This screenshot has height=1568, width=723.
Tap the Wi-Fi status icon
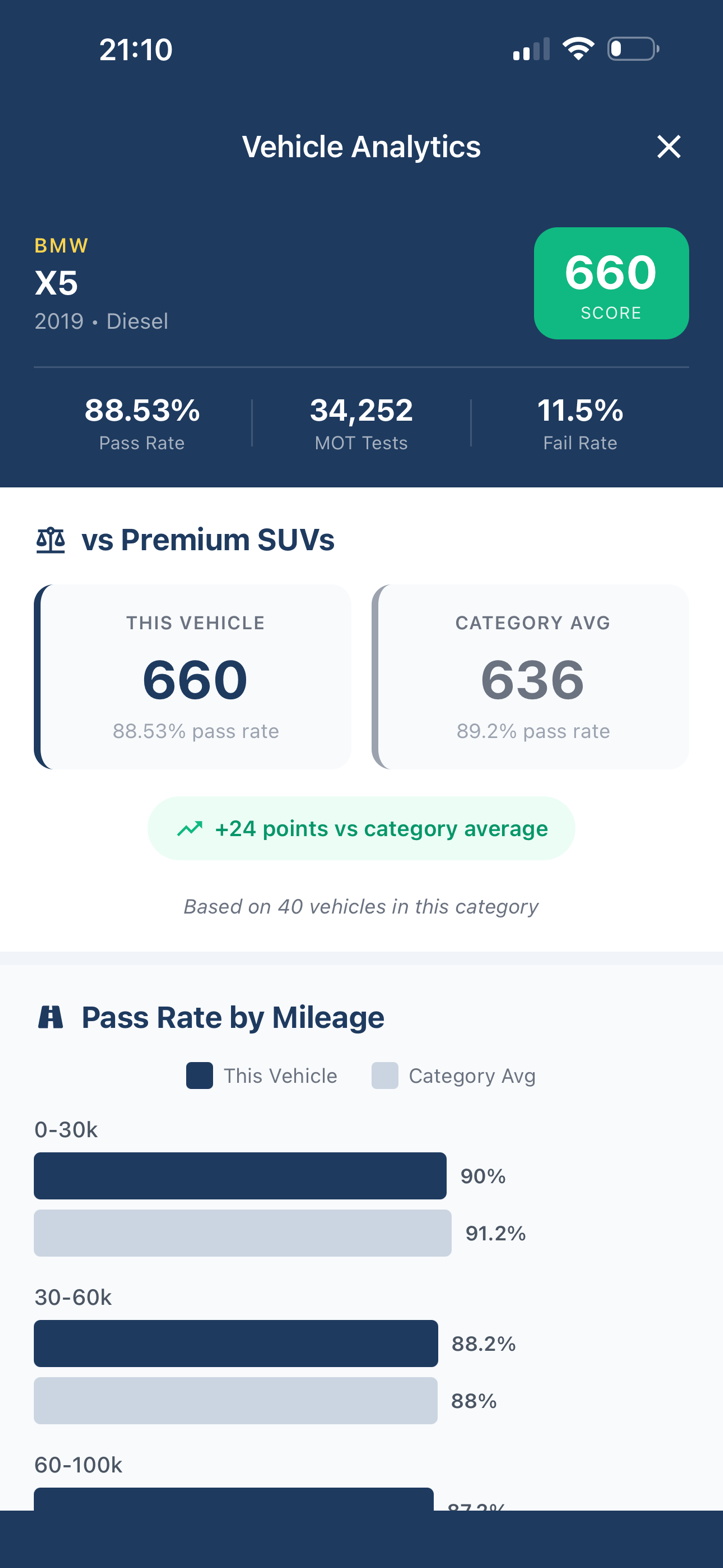pos(579,48)
